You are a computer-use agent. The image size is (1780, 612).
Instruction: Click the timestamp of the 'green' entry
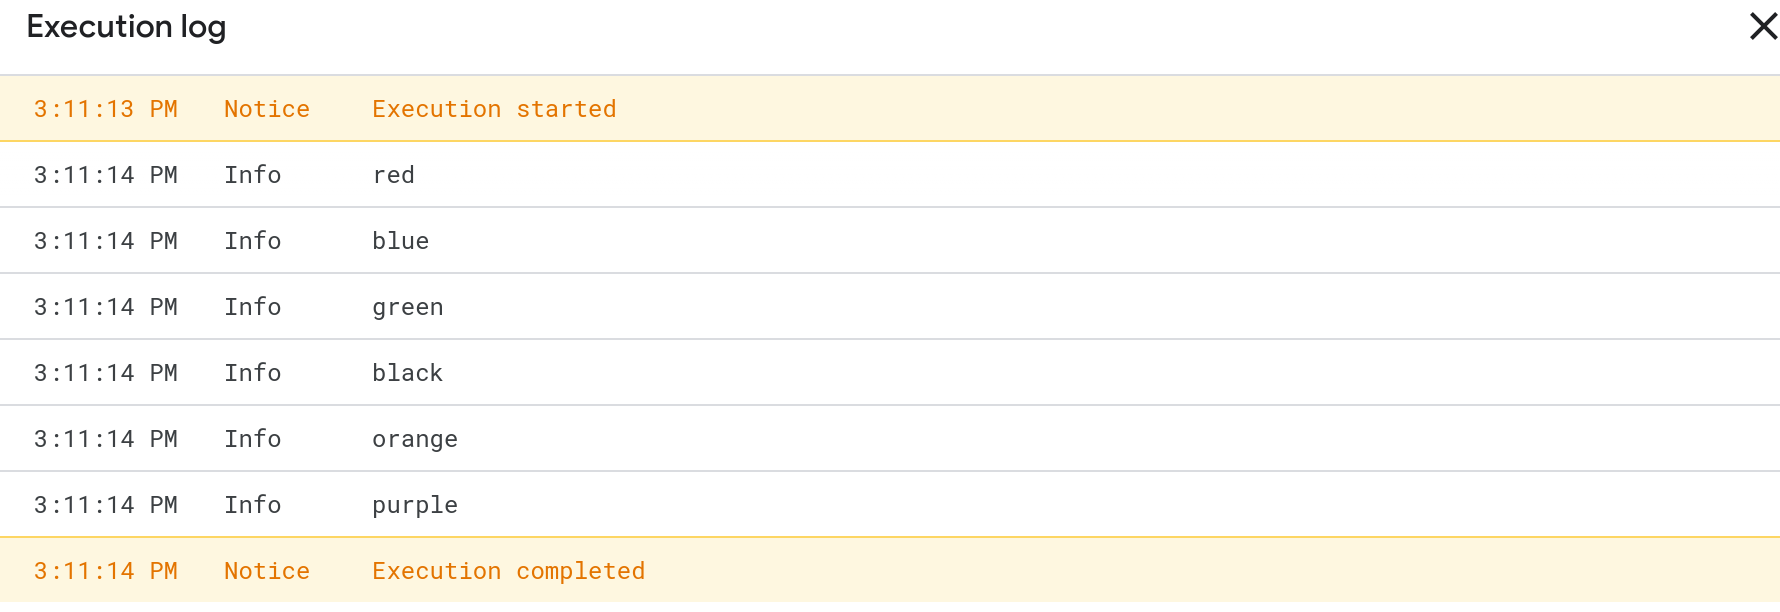pos(105,307)
